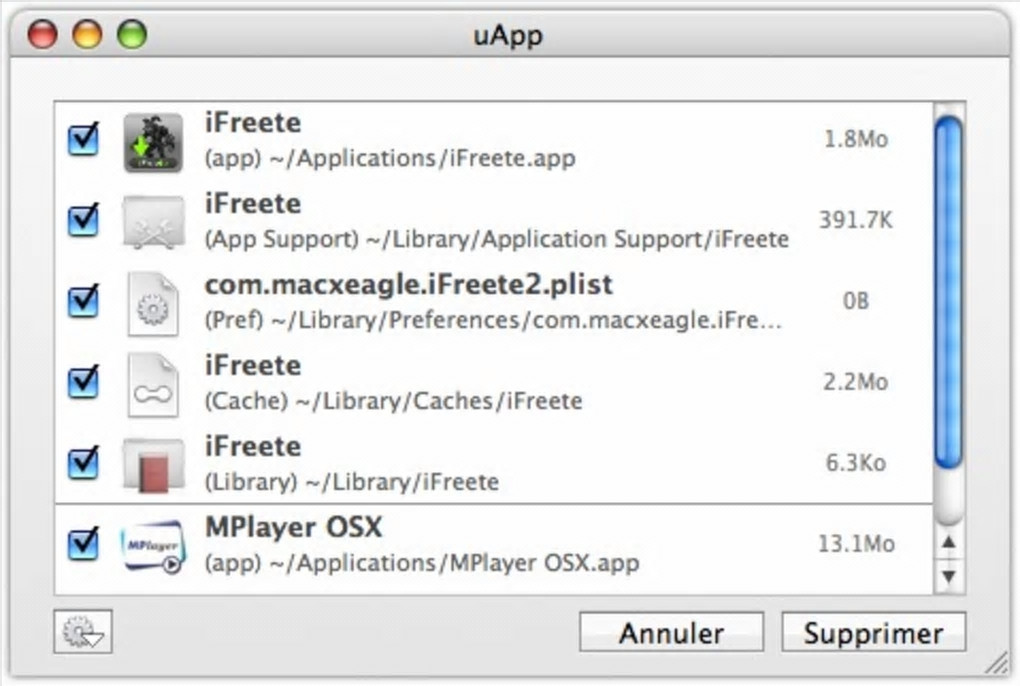This screenshot has width=1020, height=686.
Task: Click the window resize grip corner
Action: [995, 661]
